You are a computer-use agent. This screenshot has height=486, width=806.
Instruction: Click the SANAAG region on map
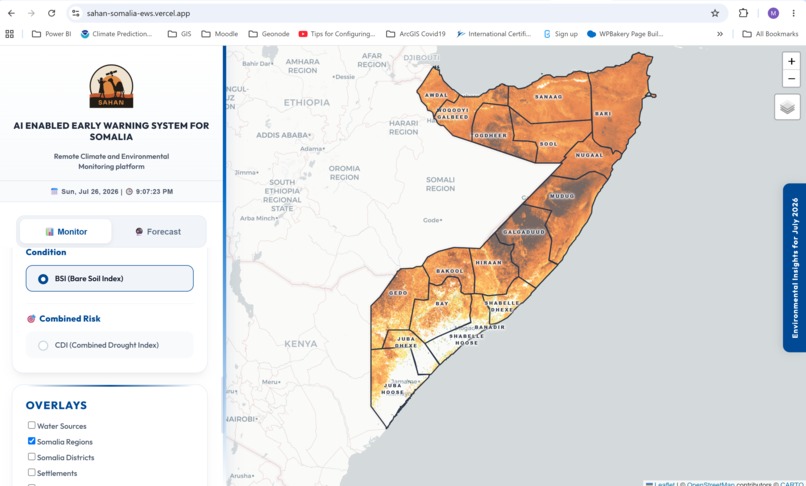pos(548,97)
